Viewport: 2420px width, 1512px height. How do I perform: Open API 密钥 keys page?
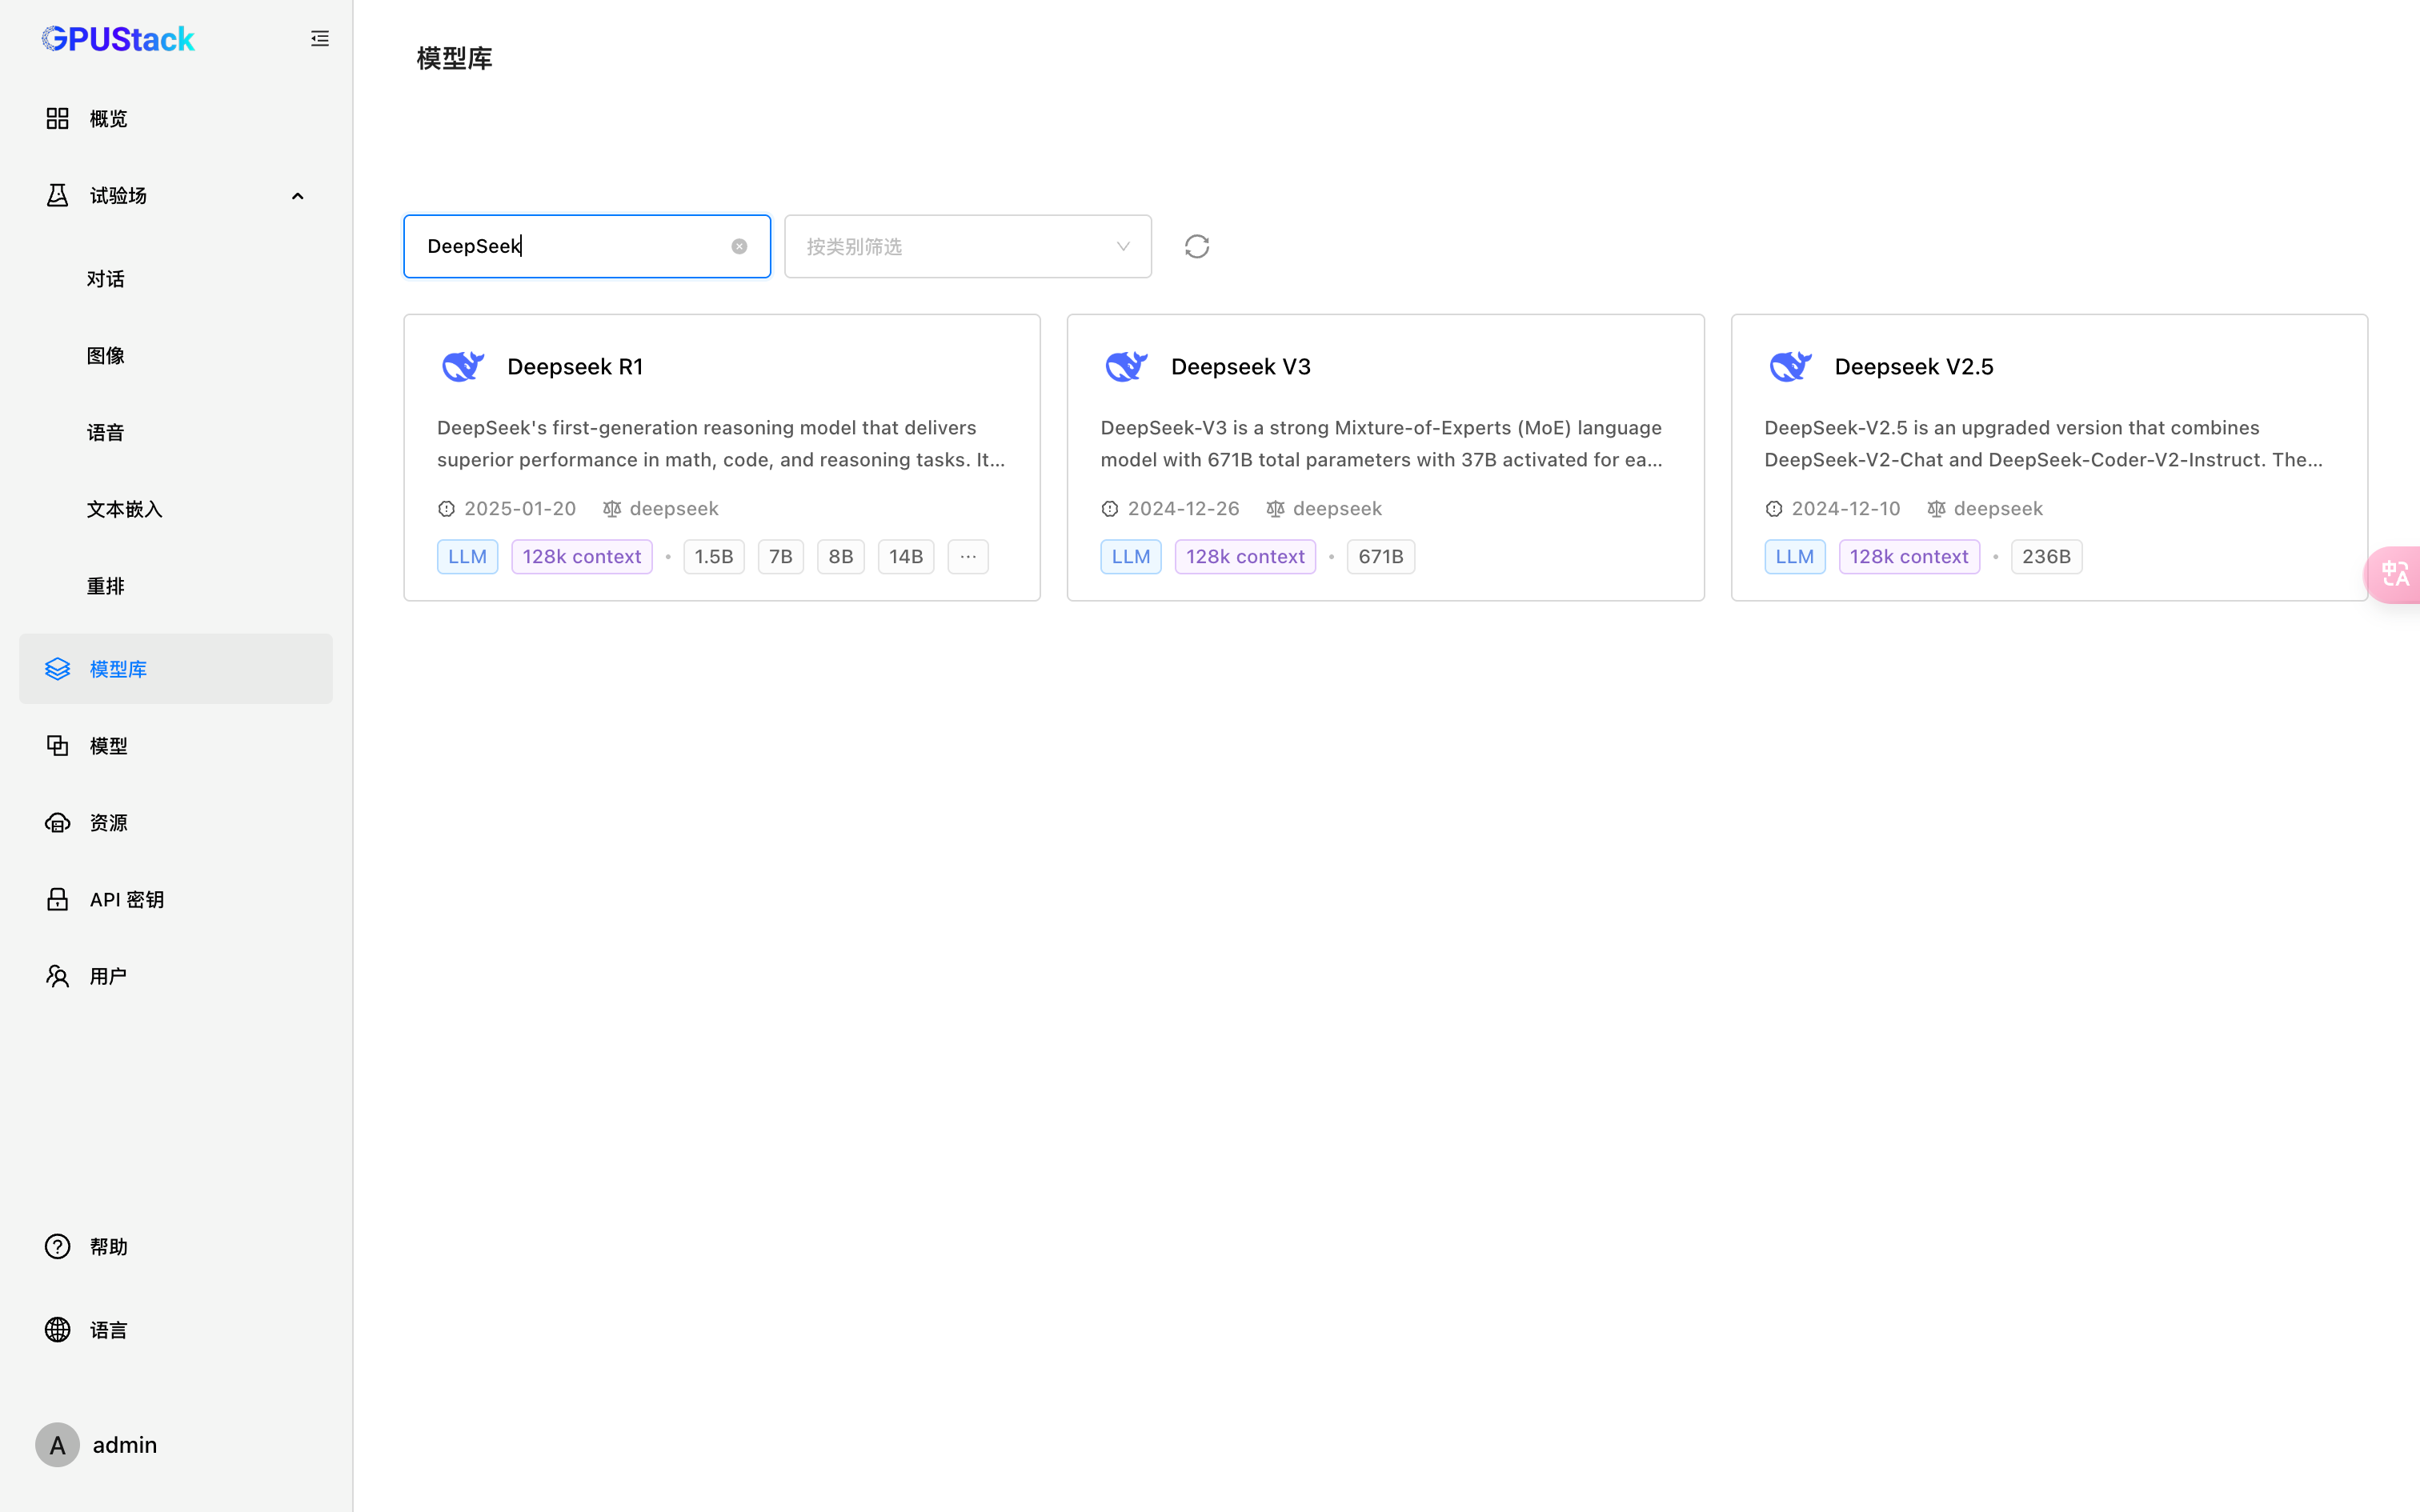click(x=176, y=900)
